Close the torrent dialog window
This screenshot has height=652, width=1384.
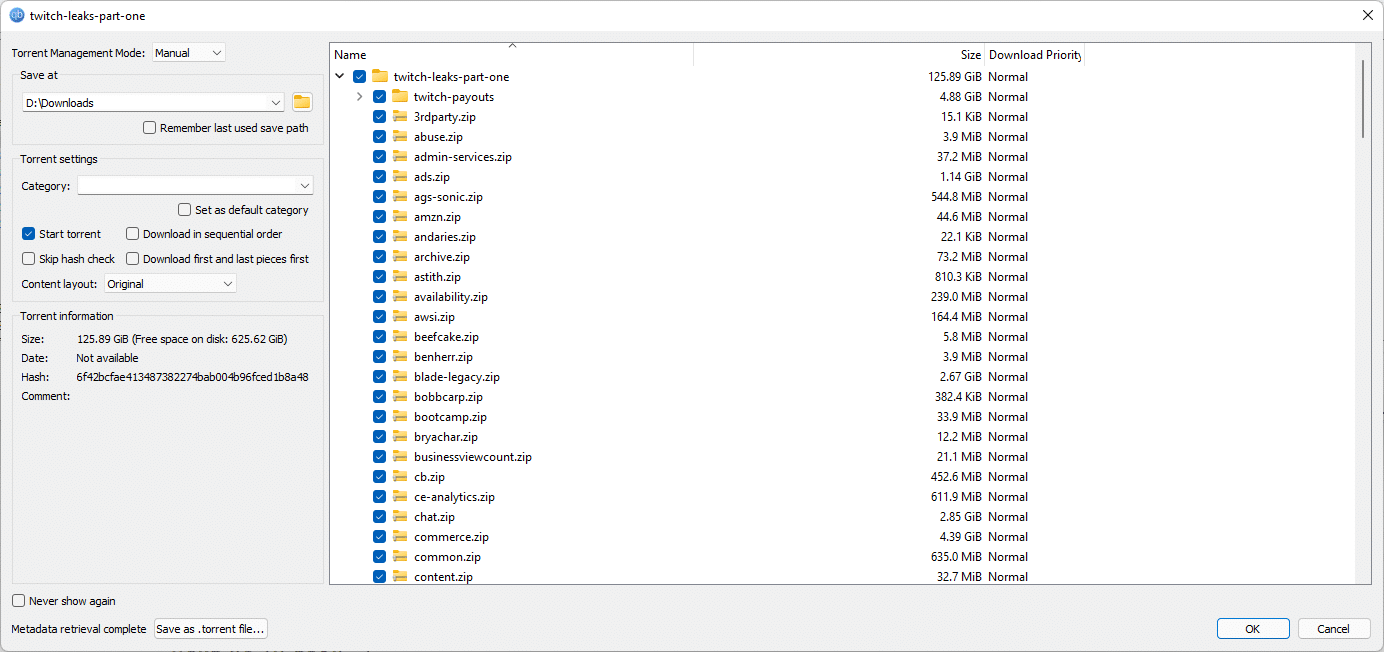pos(1367,15)
